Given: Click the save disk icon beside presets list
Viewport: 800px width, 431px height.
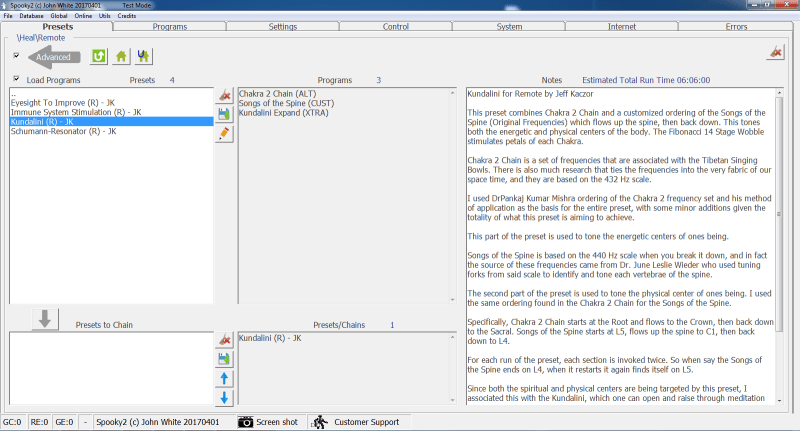Looking at the screenshot, I should click(225, 115).
